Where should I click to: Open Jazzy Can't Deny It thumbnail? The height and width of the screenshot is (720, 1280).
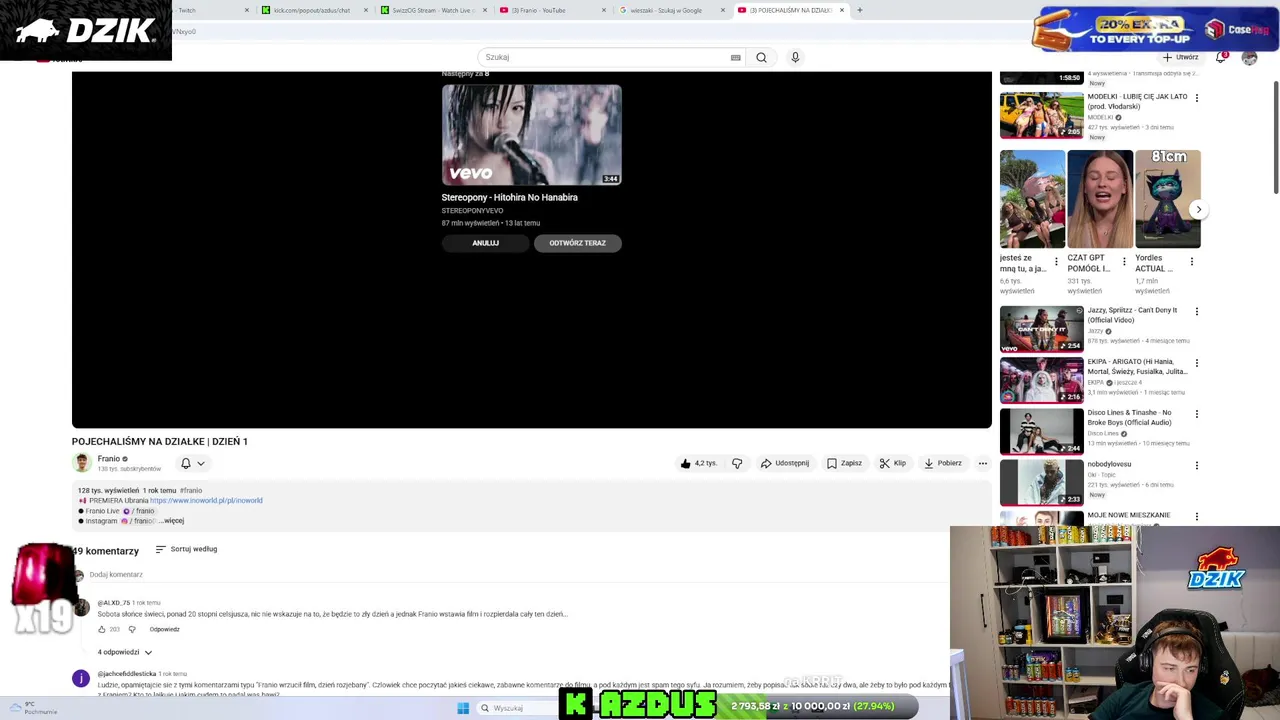point(1041,329)
